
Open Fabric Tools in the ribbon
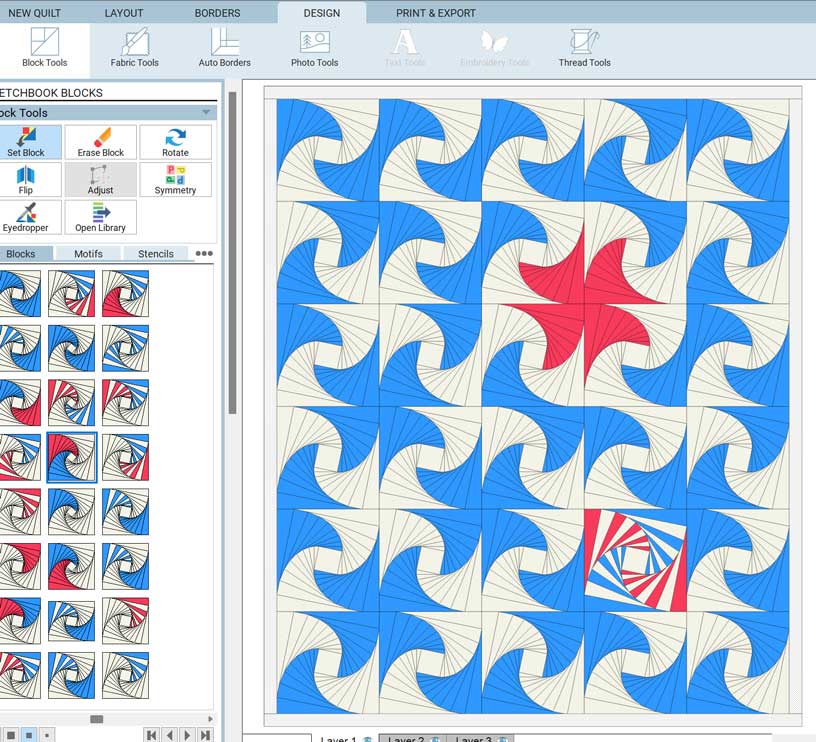tap(134, 48)
